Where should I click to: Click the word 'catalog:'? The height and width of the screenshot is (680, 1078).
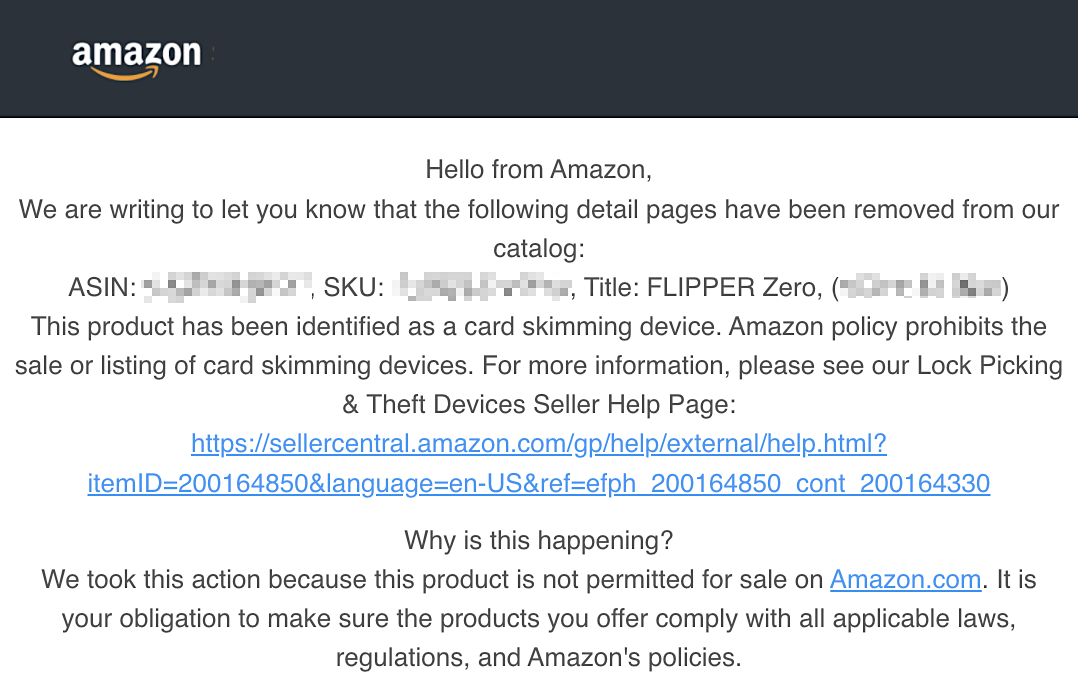[x=538, y=248]
